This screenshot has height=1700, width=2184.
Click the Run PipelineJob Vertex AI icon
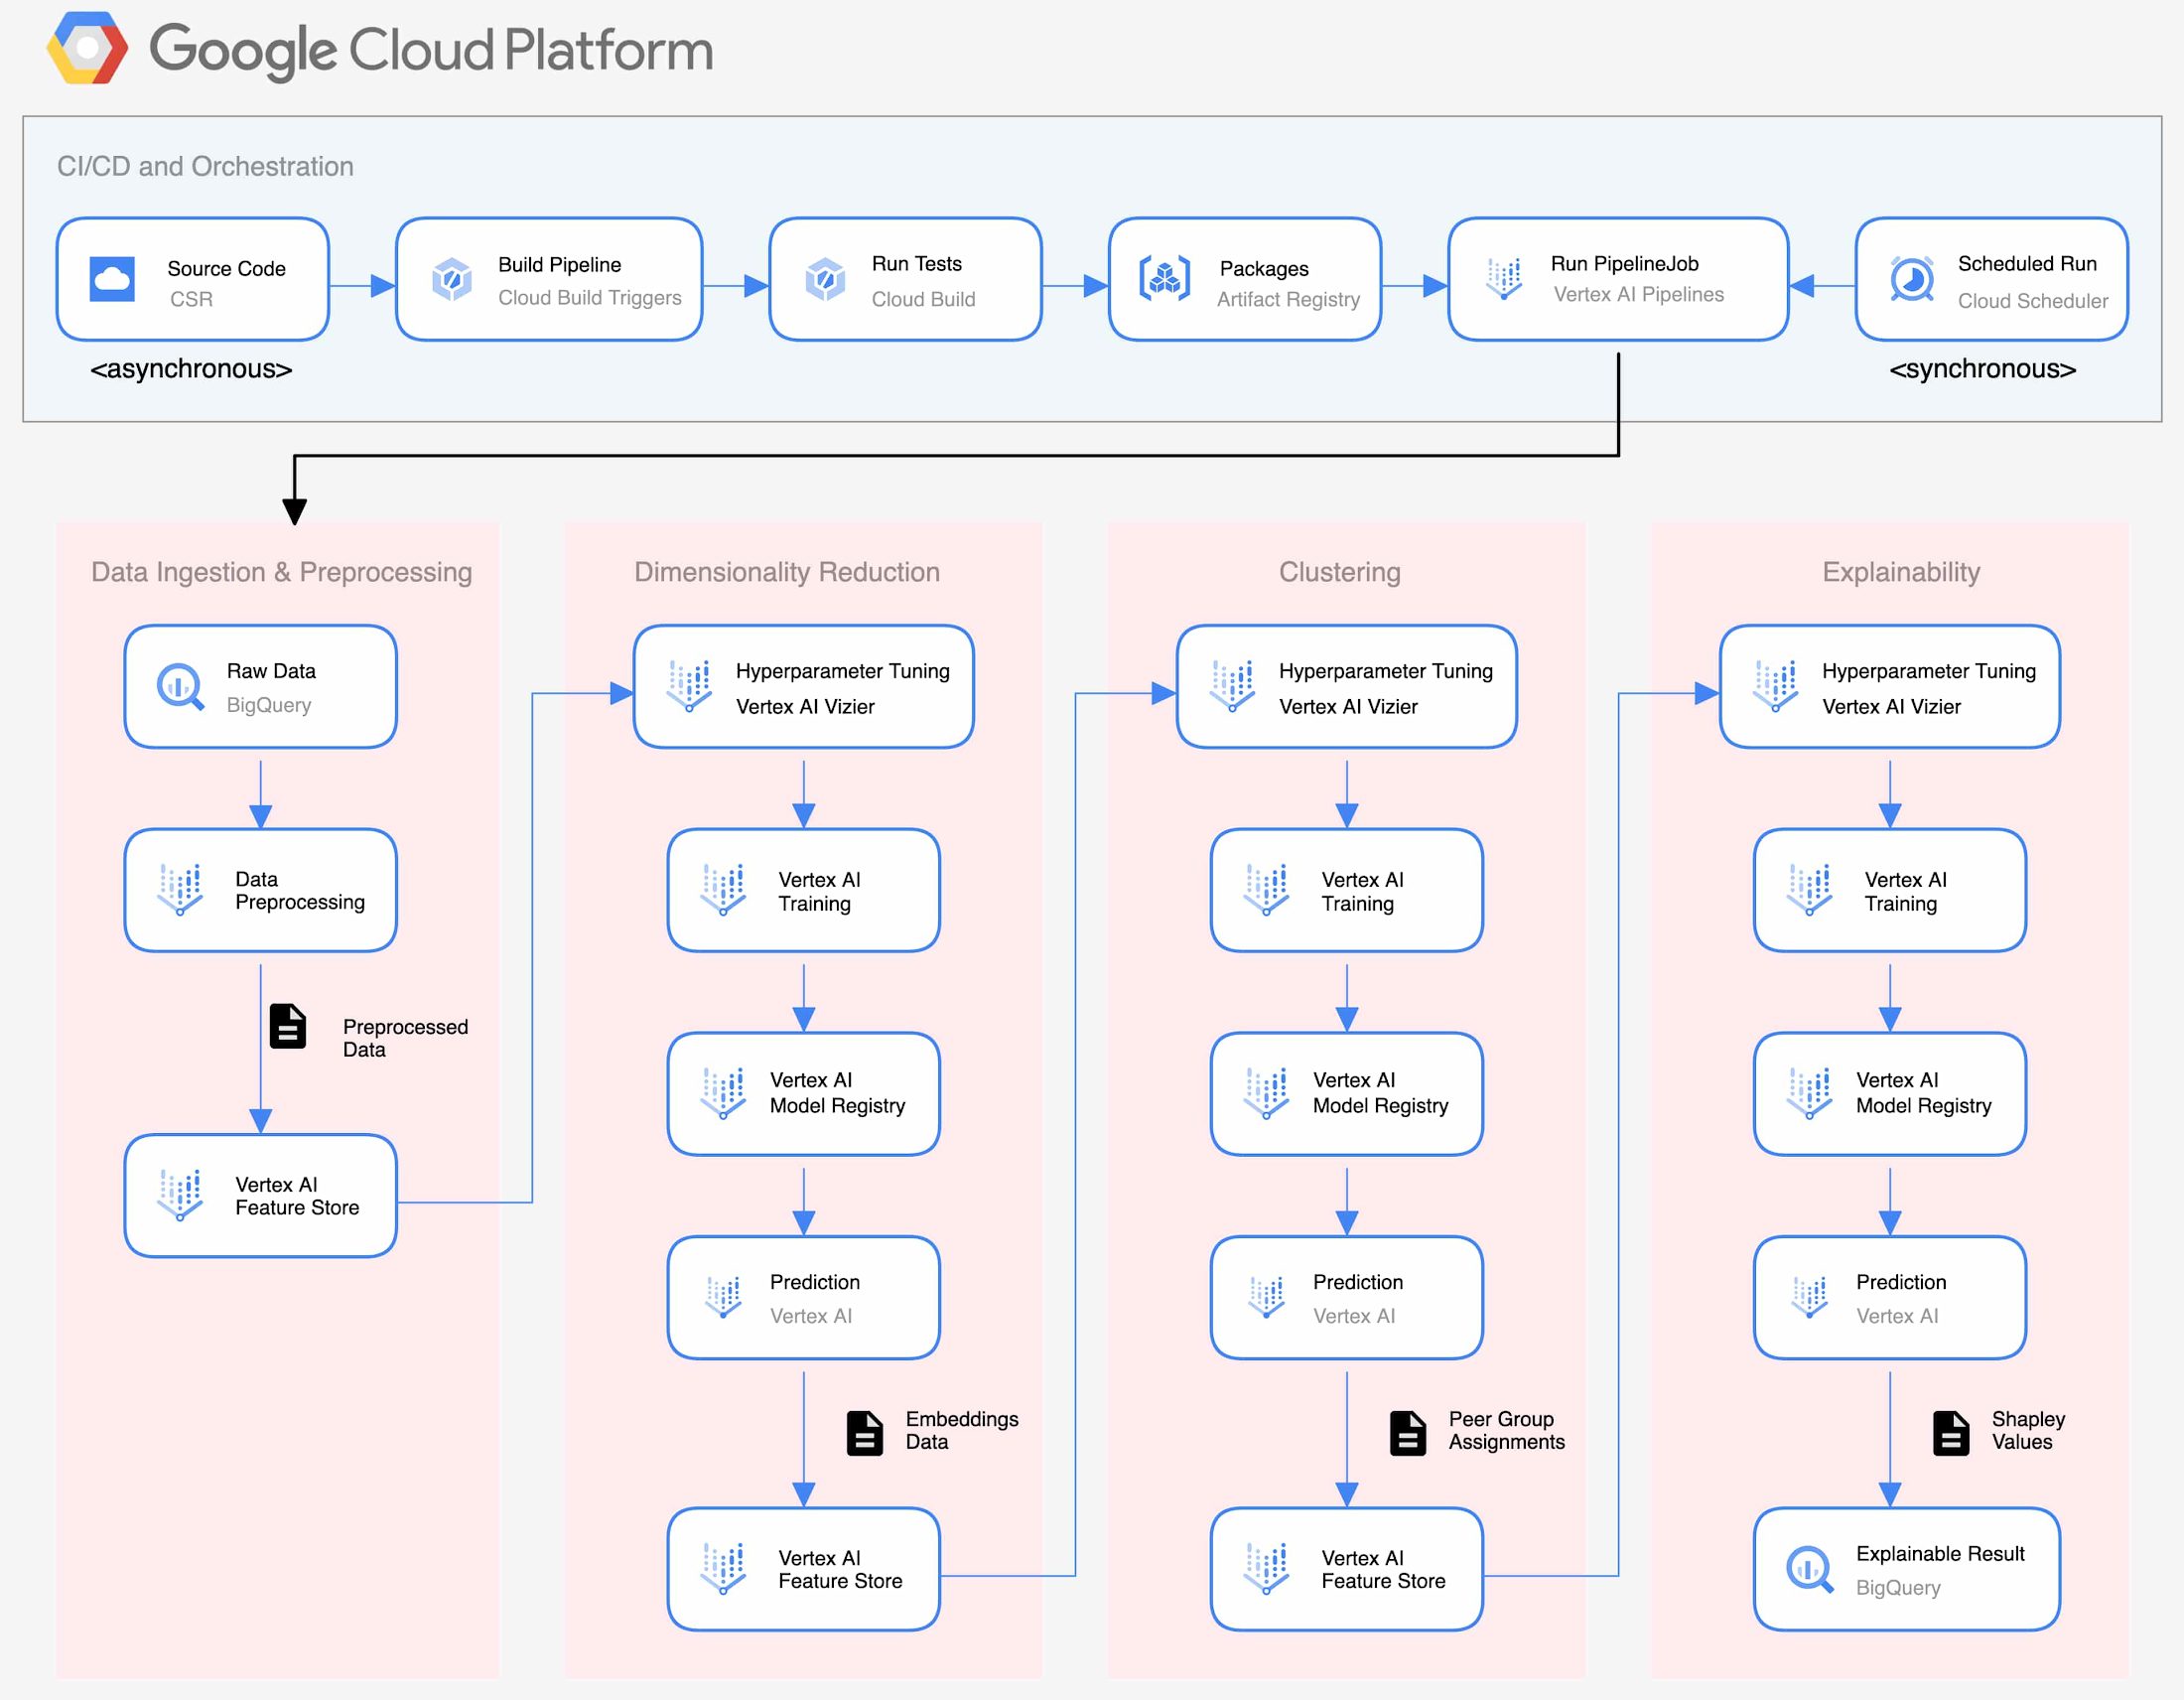coord(1504,279)
